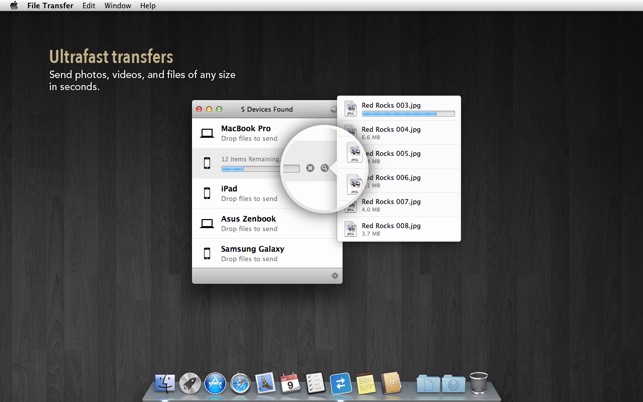Image resolution: width=643 pixels, height=402 pixels.
Task: Open the Apple menu
Action: [14, 5]
